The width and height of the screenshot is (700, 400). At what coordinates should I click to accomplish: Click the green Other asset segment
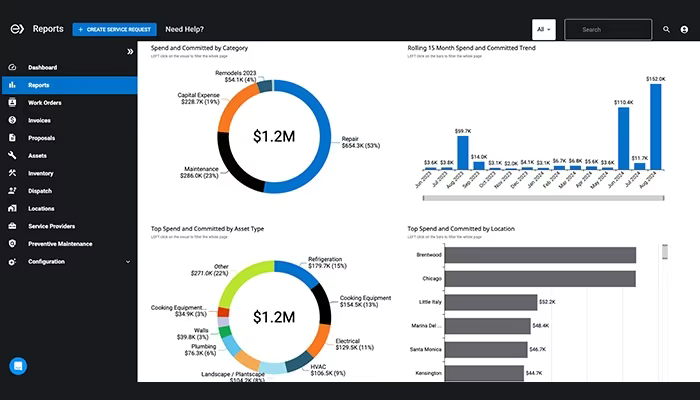(241, 279)
